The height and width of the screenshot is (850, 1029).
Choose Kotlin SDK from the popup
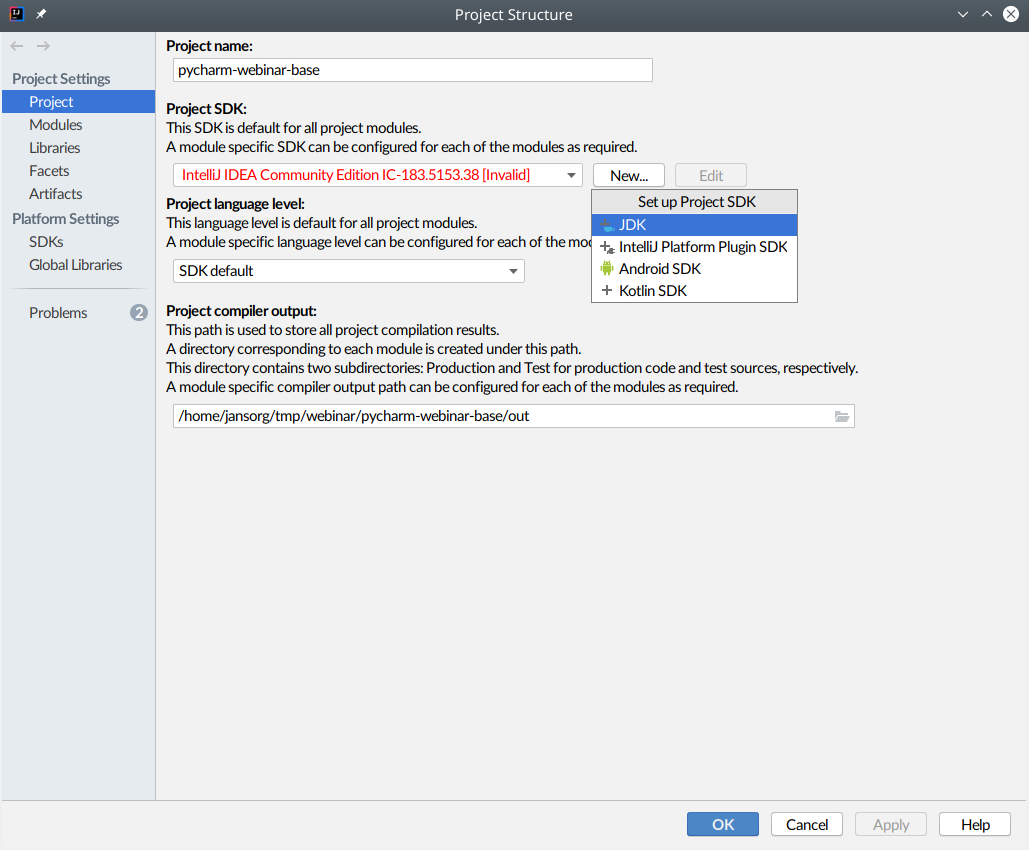(694, 291)
